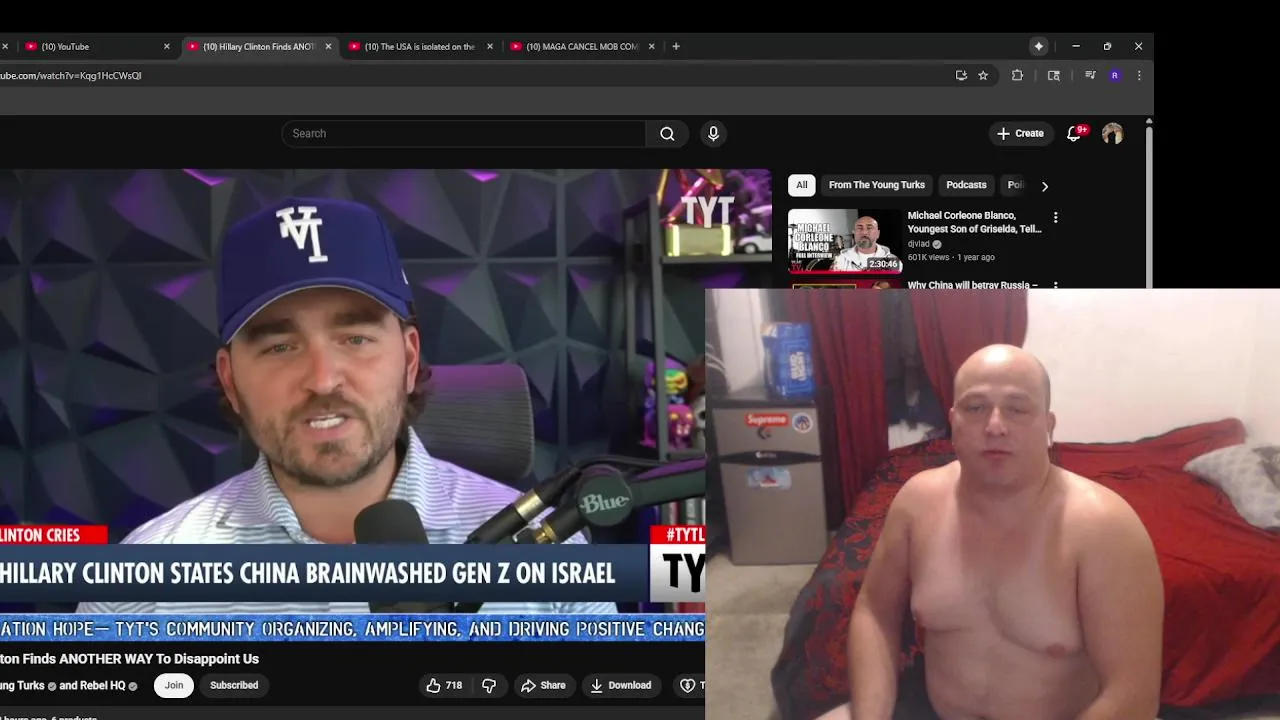Click the YouTube search magnifier button
1280x720 pixels.
click(667, 134)
